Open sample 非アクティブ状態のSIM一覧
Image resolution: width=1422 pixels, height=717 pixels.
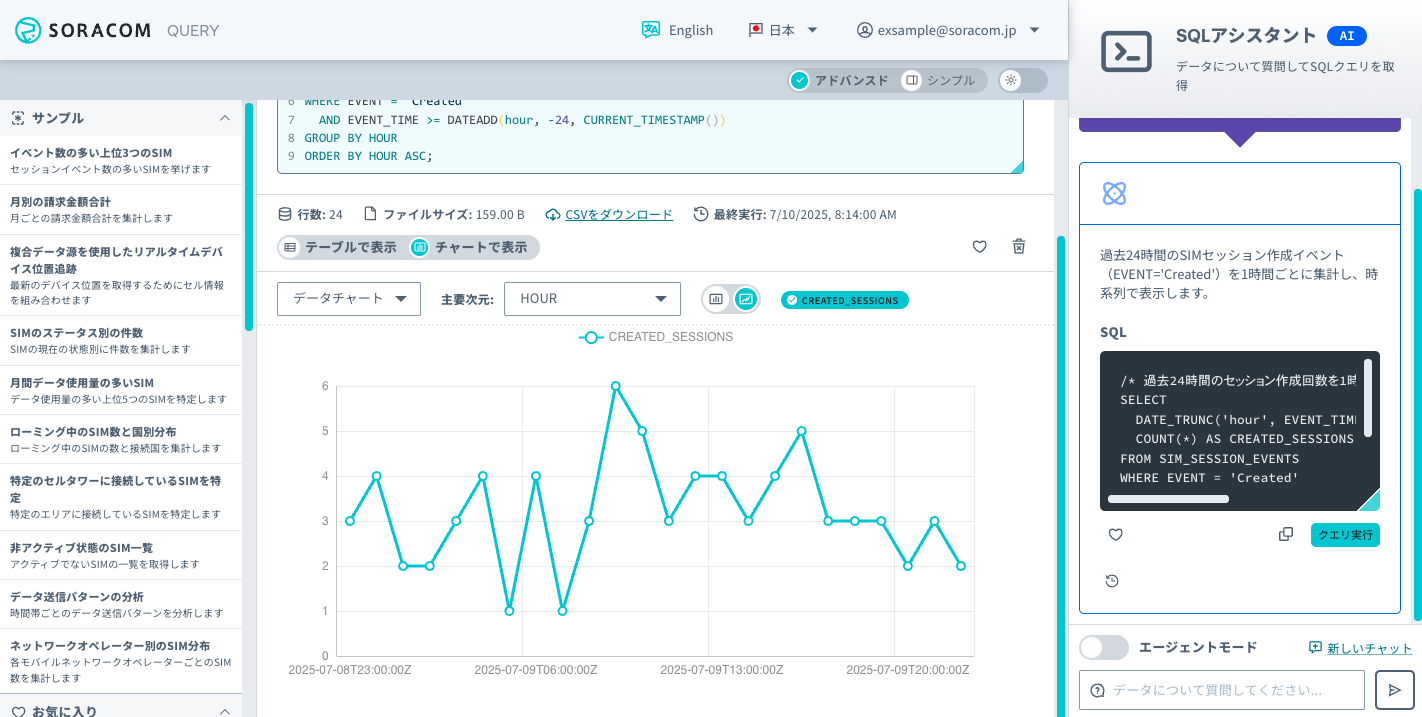pyautogui.click(x=121, y=555)
